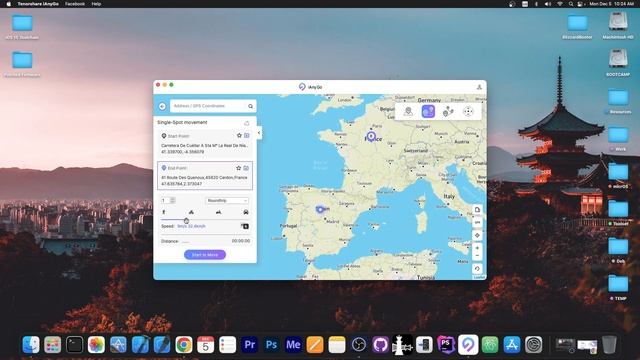Open Media Encoder from the dock

[x=293, y=345]
